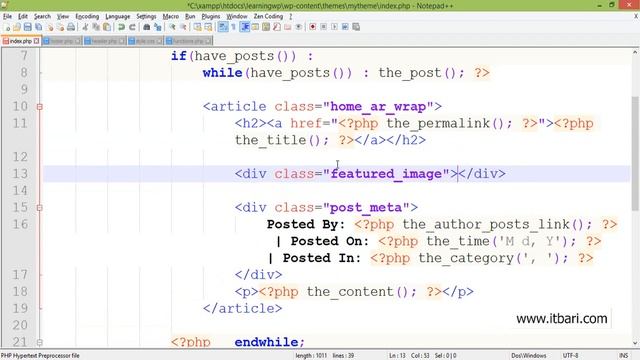Click the Zoom In magnifier icon
This screenshot has height=360, width=640.
coord(172,27)
